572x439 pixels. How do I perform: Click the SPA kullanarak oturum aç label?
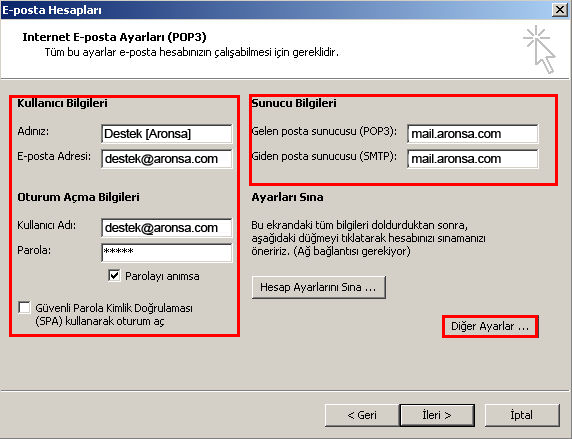(x=114, y=315)
